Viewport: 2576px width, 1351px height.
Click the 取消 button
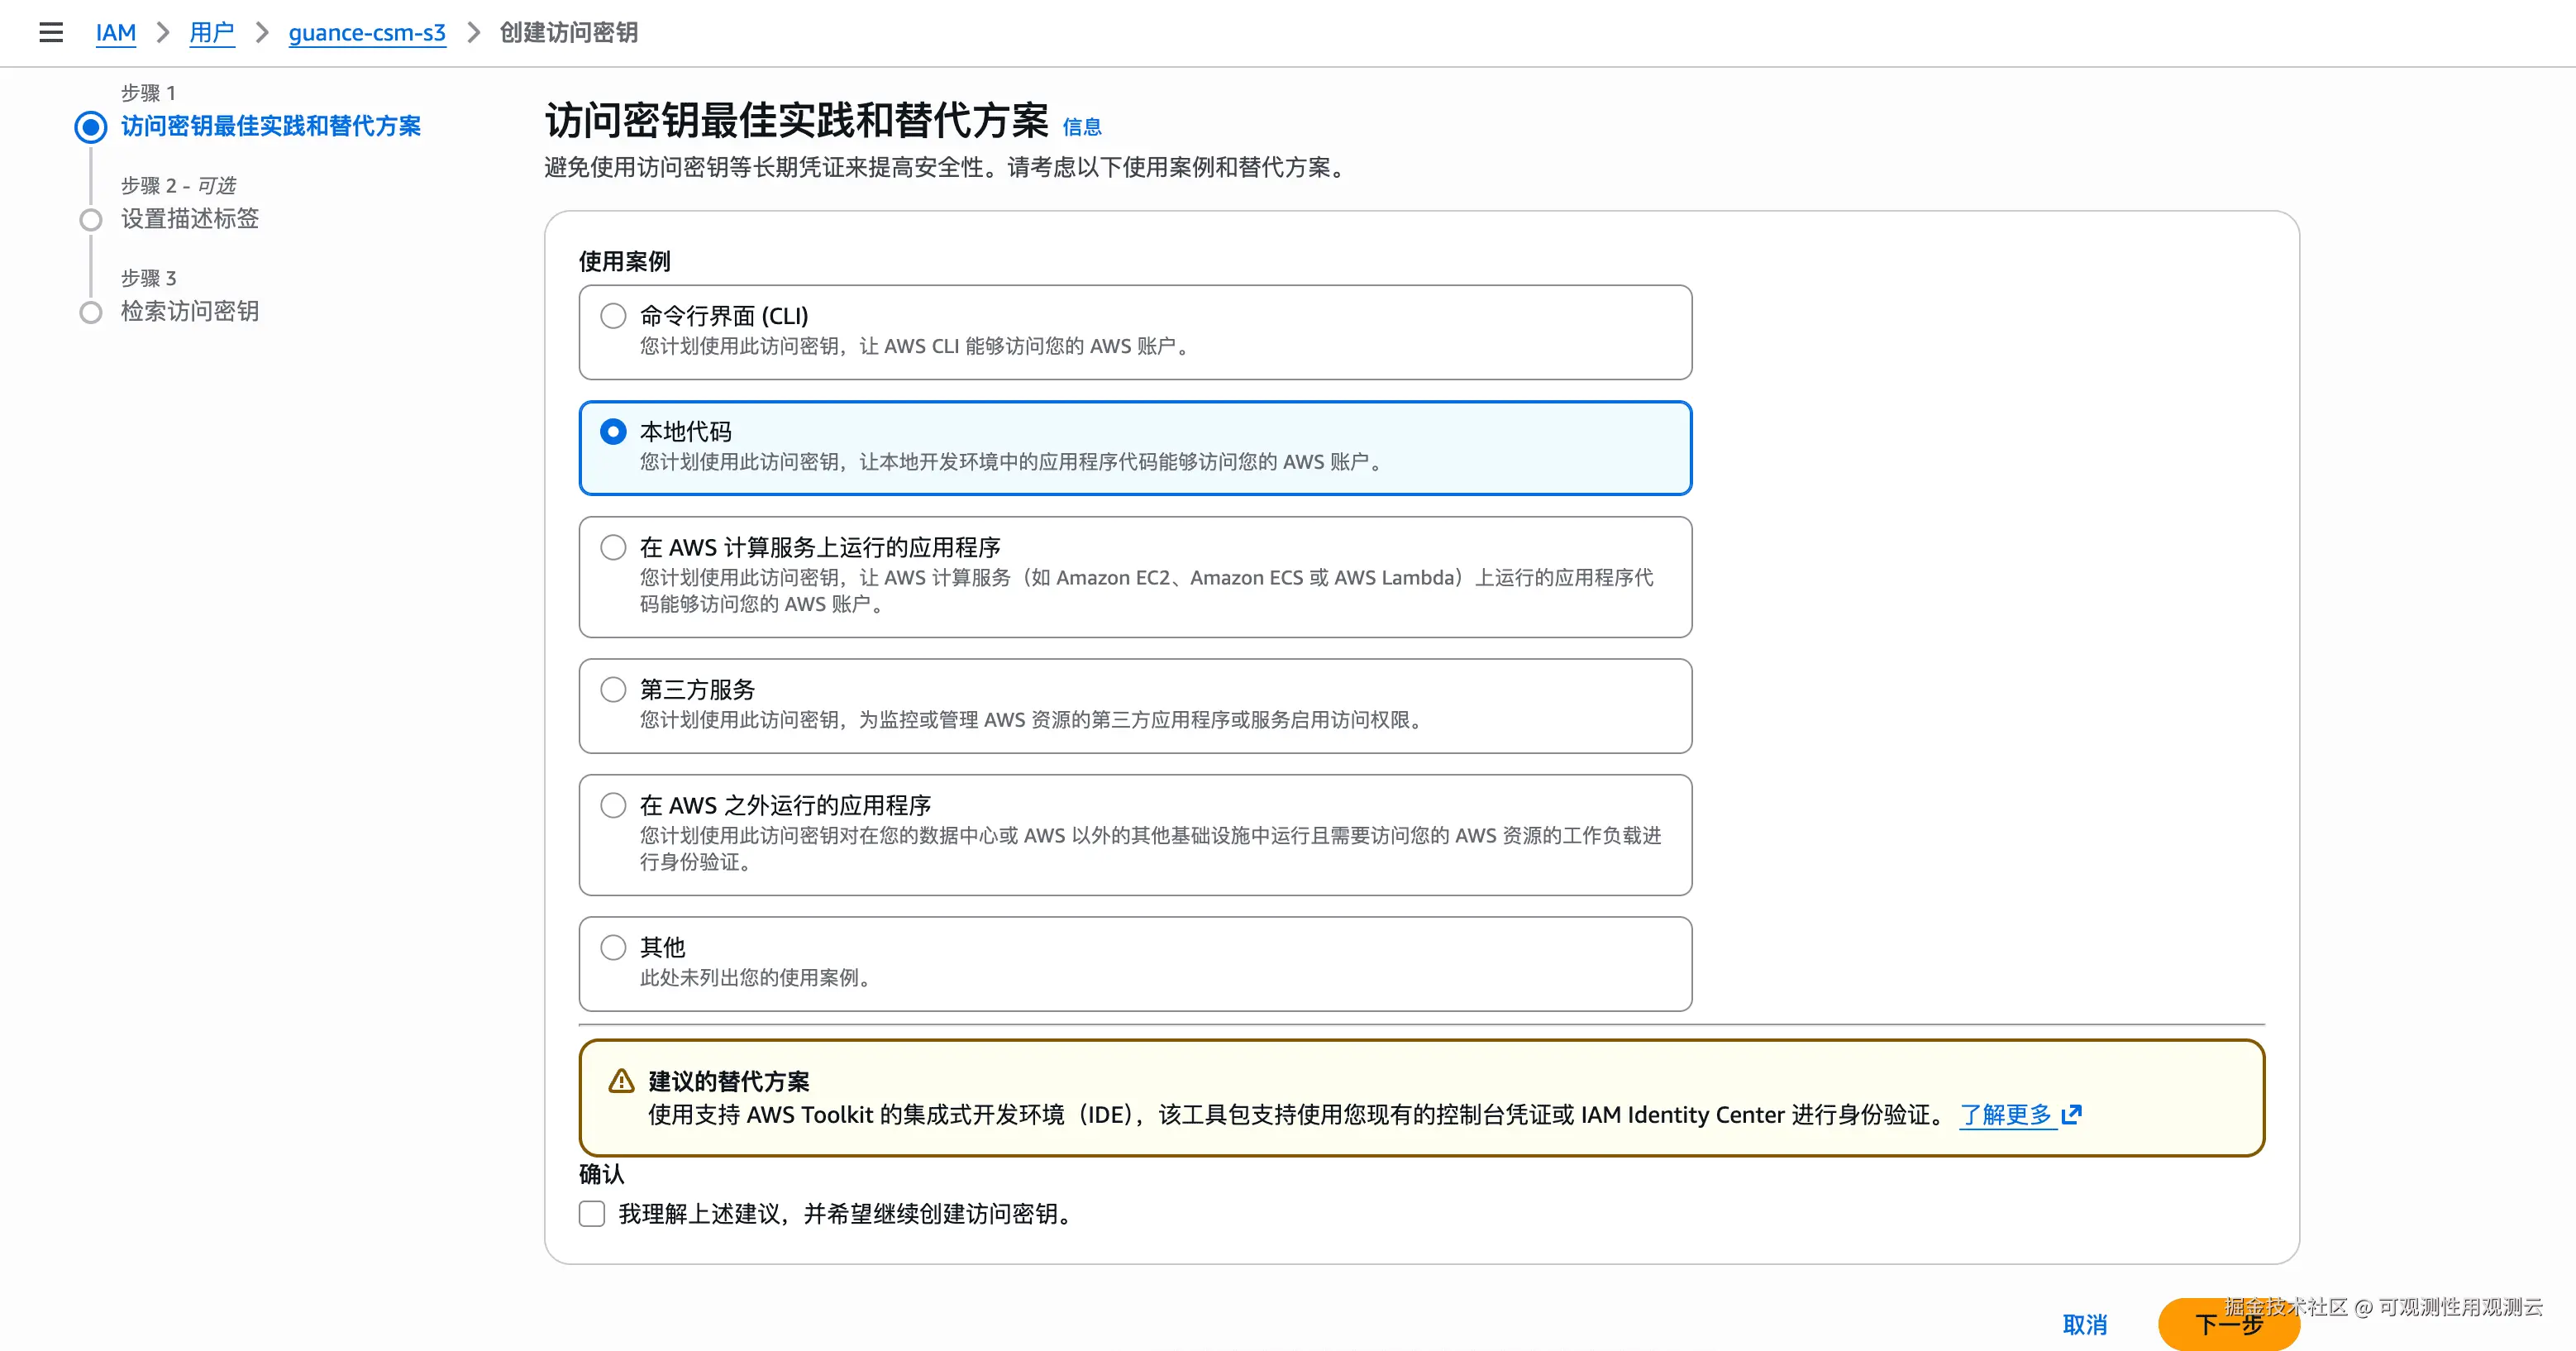tap(2085, 1324)
